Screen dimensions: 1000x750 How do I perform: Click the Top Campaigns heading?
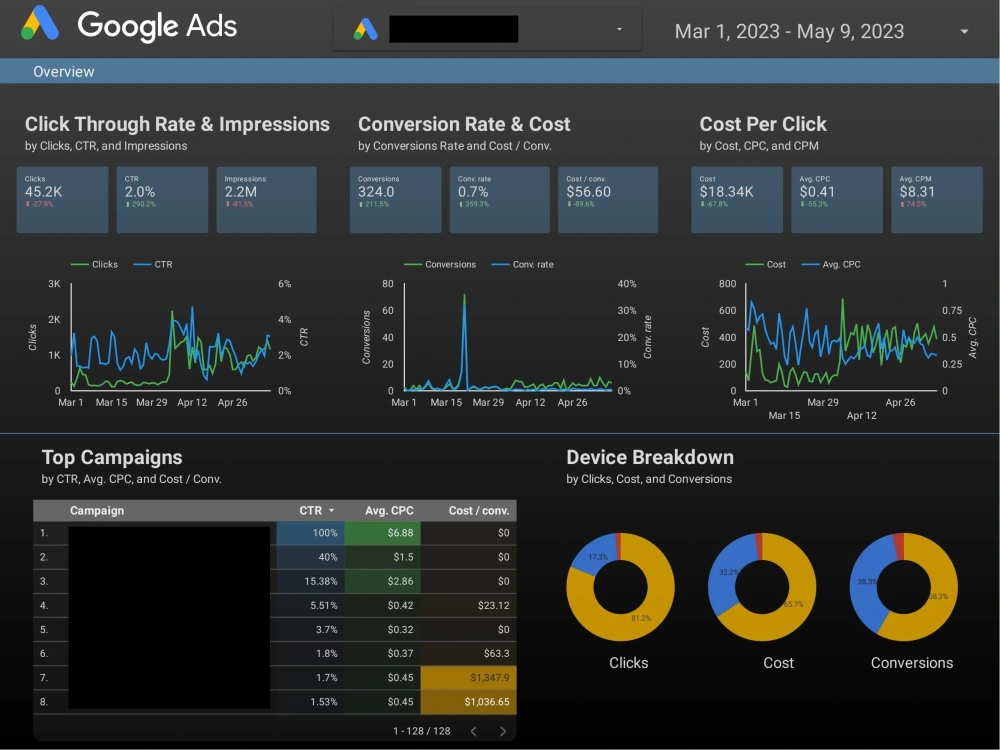pos(112,457)
